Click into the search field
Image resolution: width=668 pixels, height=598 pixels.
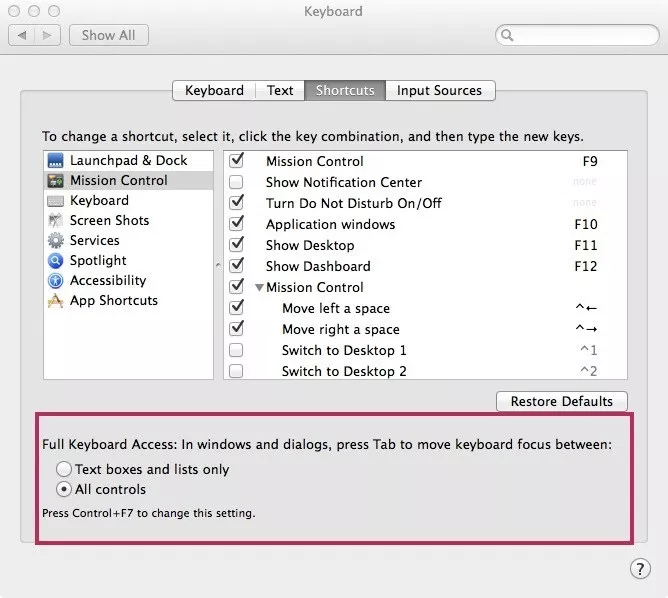[577, 35]
